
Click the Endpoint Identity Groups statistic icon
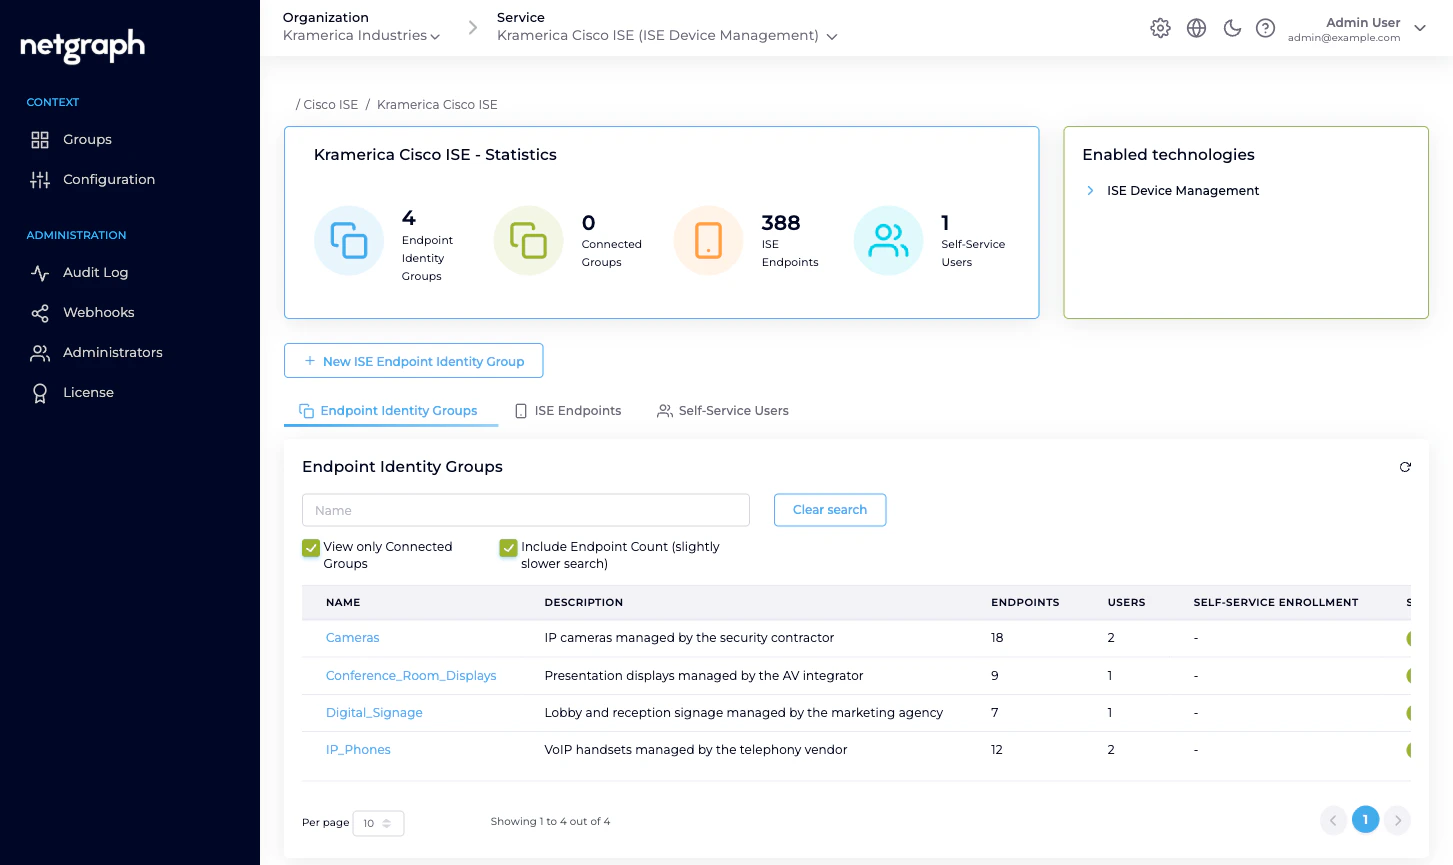click(x=349, y=241)
